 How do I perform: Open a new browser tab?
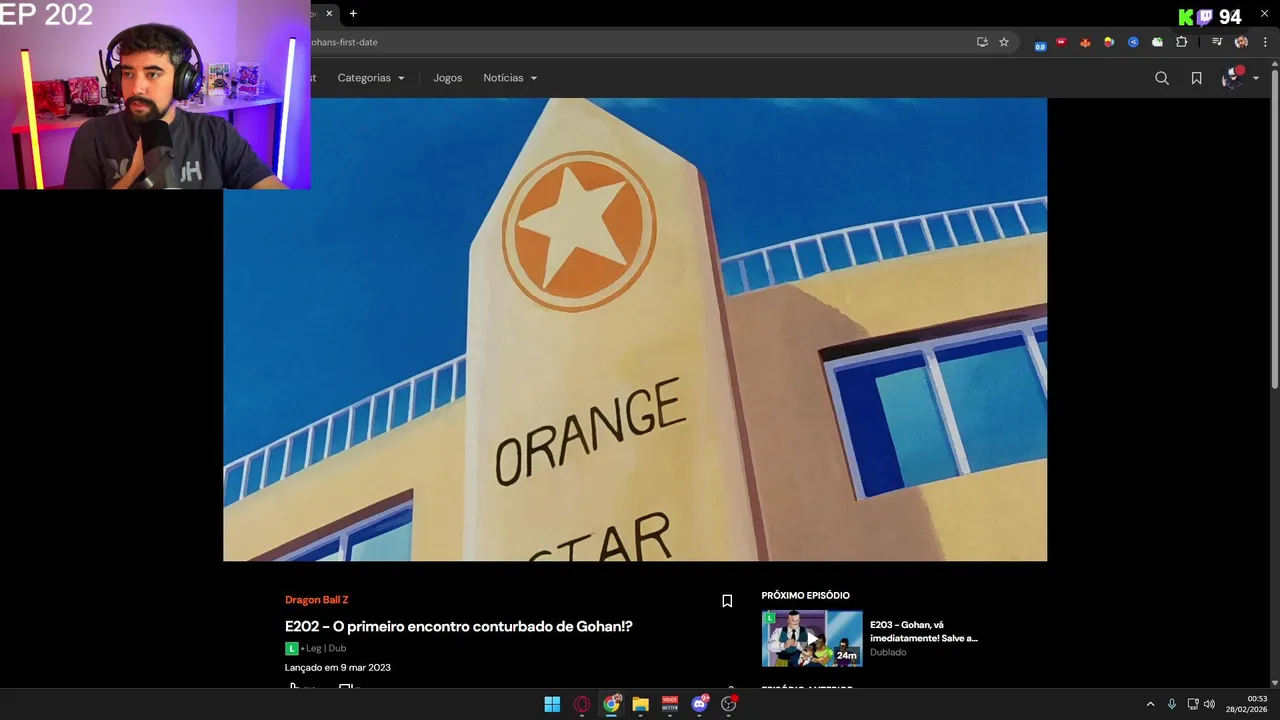(353, 14)
